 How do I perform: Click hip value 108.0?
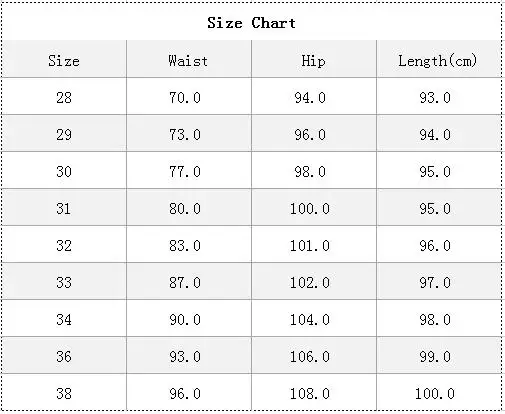[310, 394]
